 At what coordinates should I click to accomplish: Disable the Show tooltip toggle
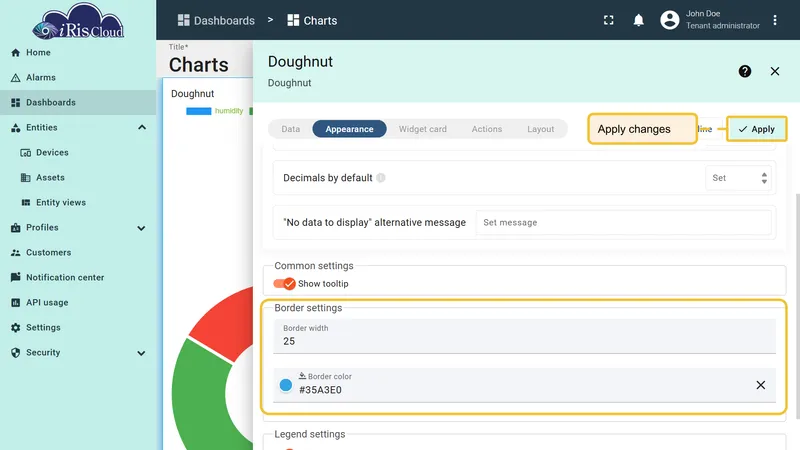pyautogui.click(x=285, y=284)
